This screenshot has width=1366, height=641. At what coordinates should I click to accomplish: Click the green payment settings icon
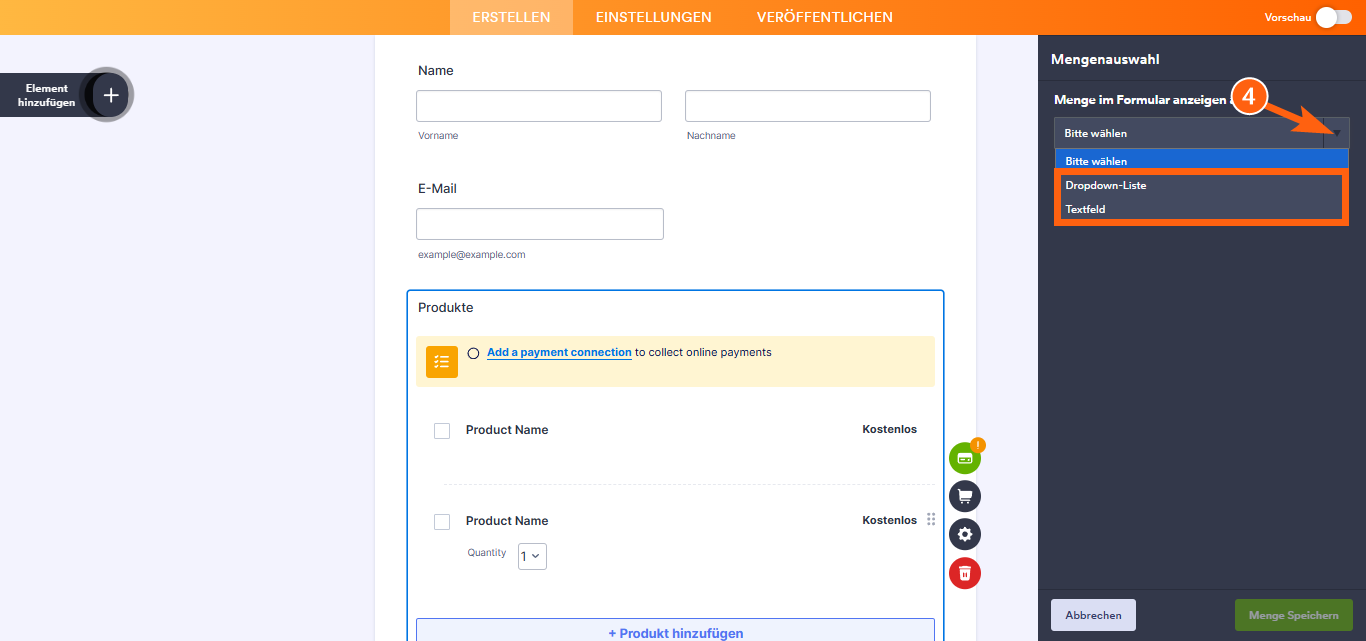964,457
